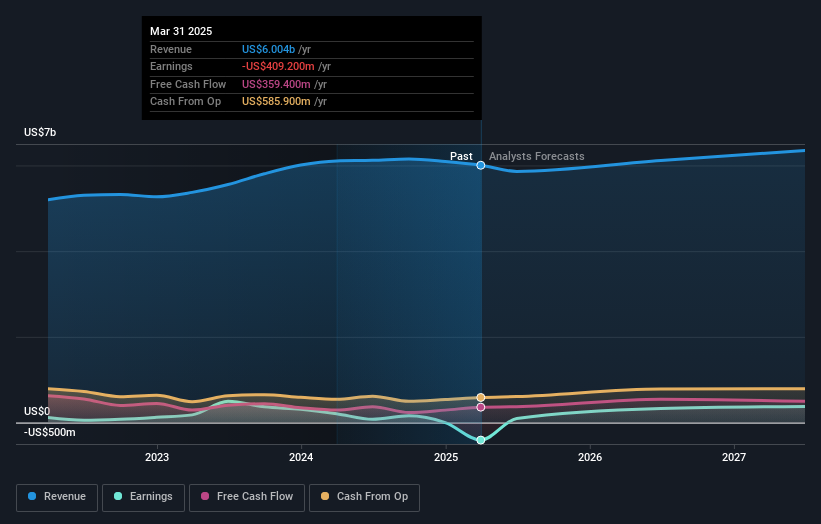
Task: Select the 2024 x-axis label
Action: (x=301, y=457)
